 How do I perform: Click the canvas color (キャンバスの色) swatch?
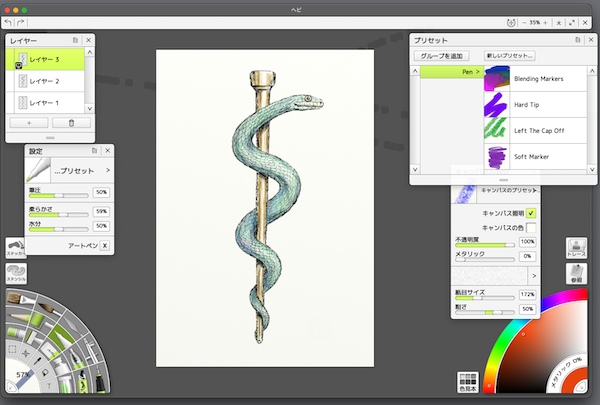(531, 228)
